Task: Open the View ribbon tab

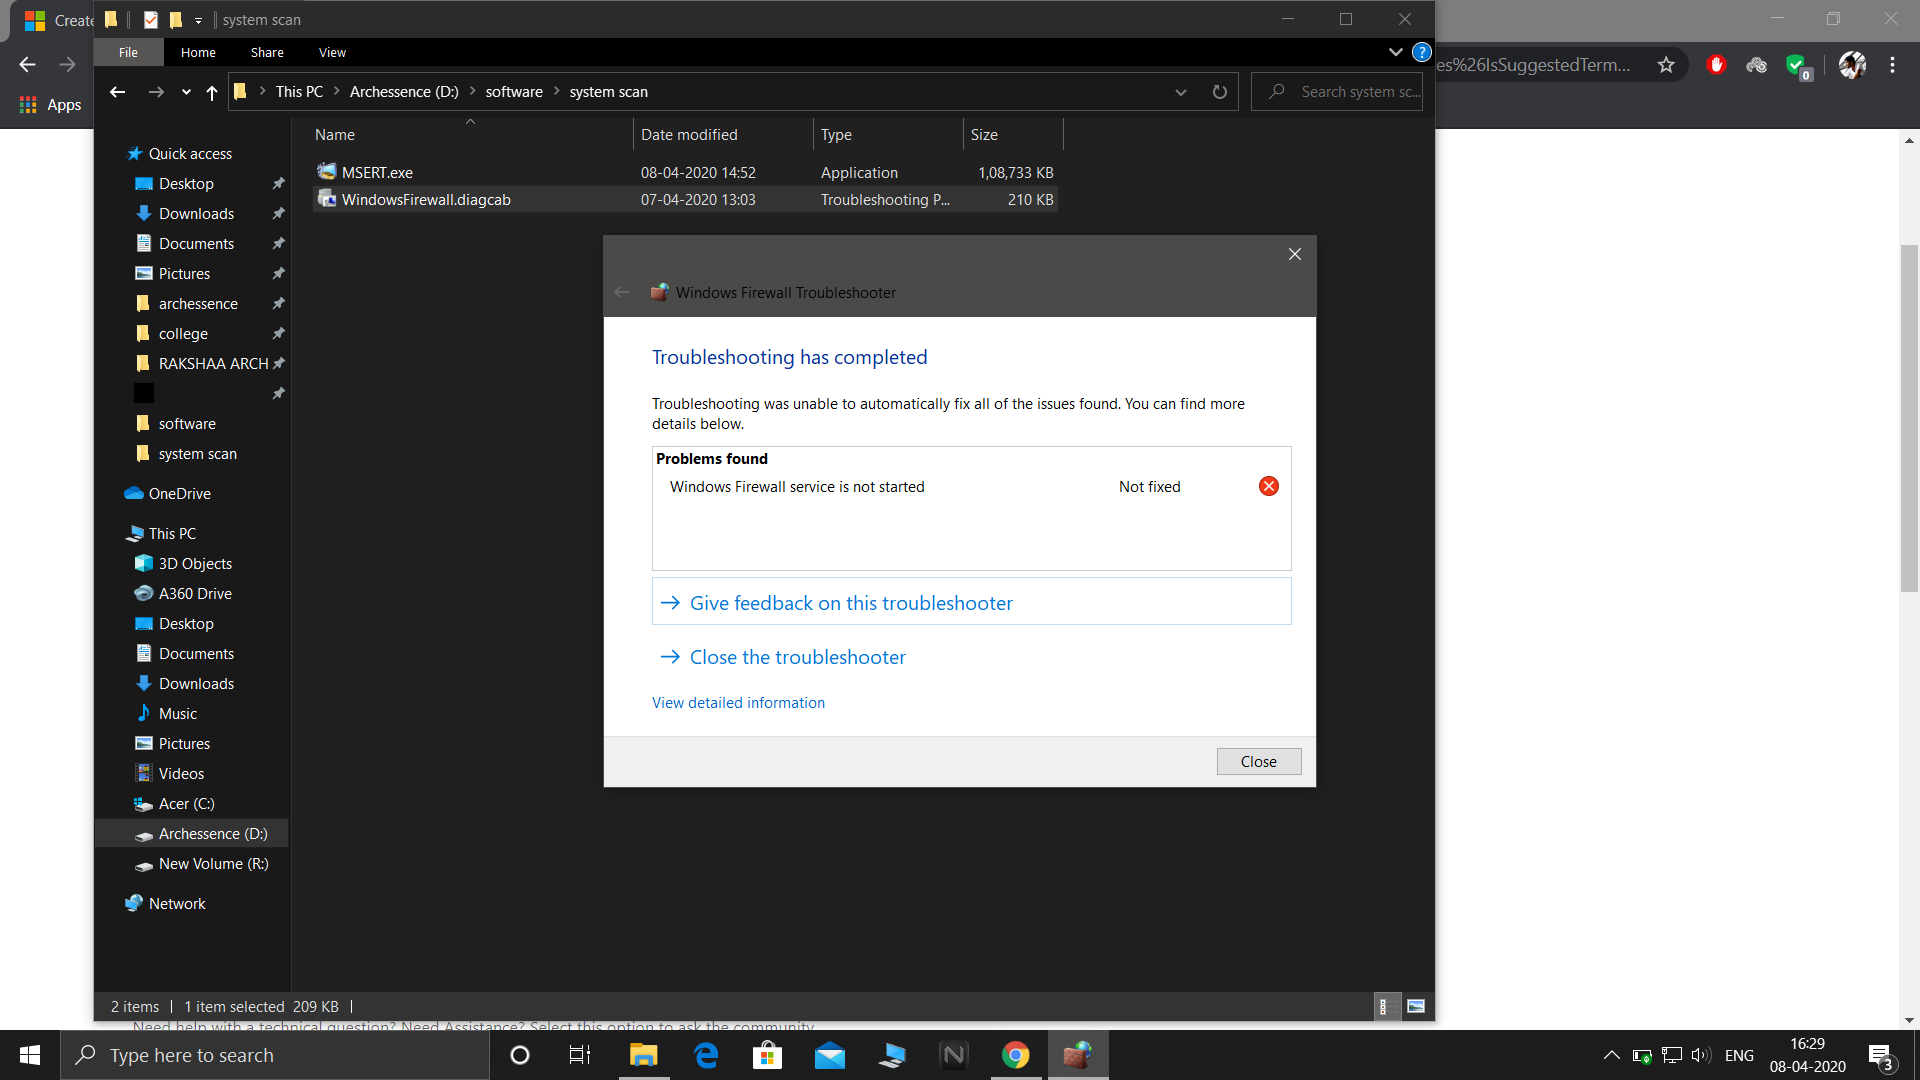Action: pos(332,52)
